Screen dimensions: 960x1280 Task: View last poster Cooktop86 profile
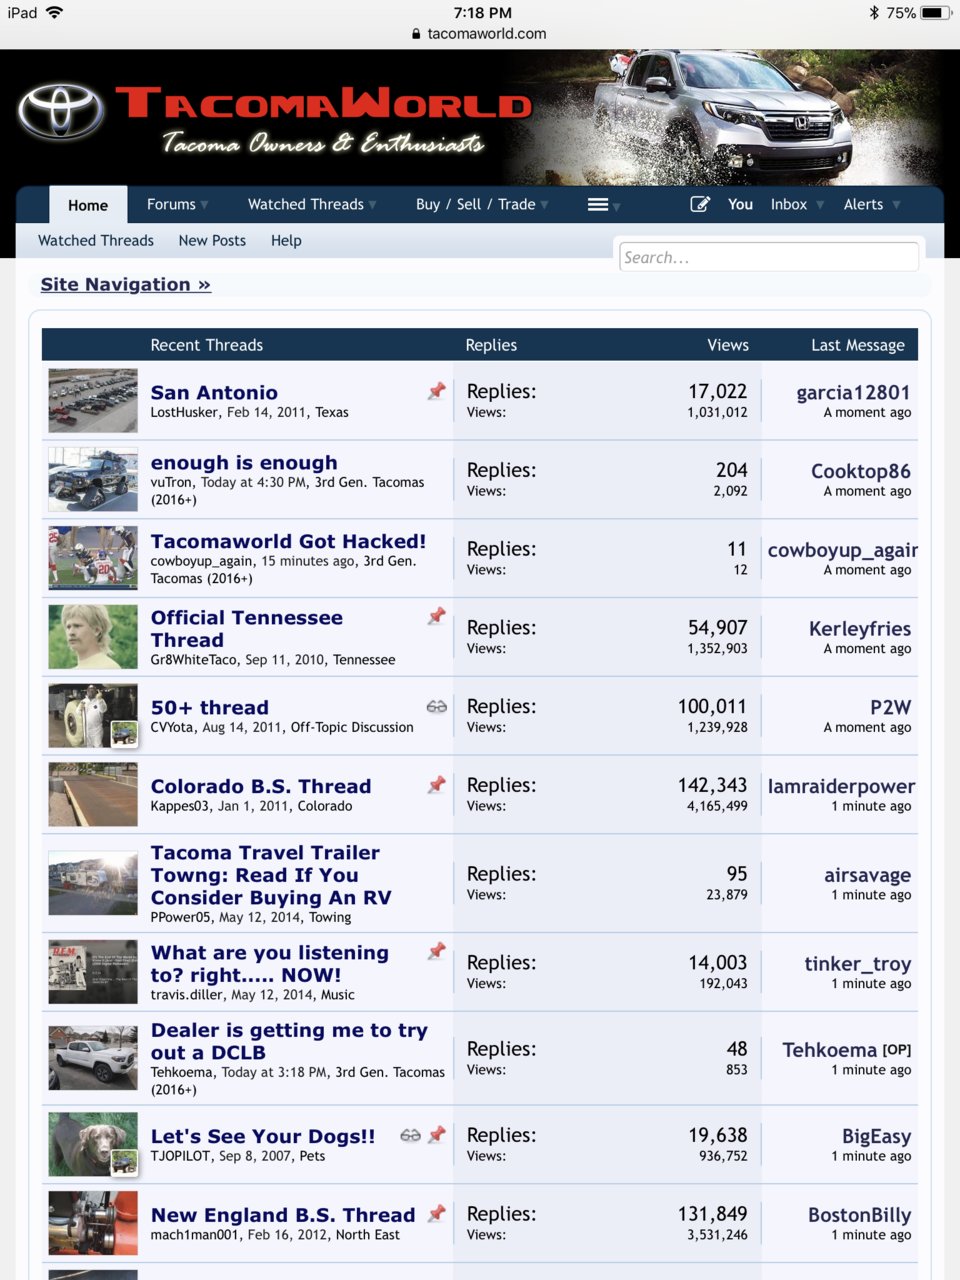(x=861, y=471)
